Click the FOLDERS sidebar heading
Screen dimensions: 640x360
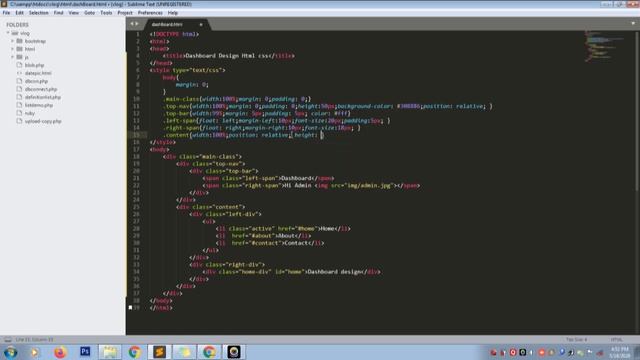pyautogui.click(x=17, y=25)
